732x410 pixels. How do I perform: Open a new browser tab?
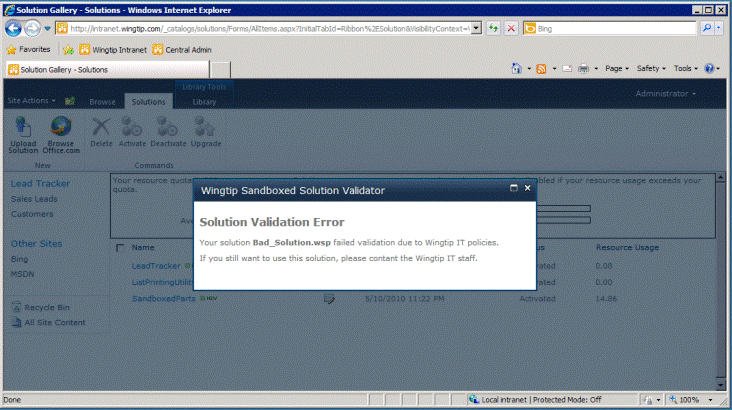pyautogui.click(x=220, y=70)
